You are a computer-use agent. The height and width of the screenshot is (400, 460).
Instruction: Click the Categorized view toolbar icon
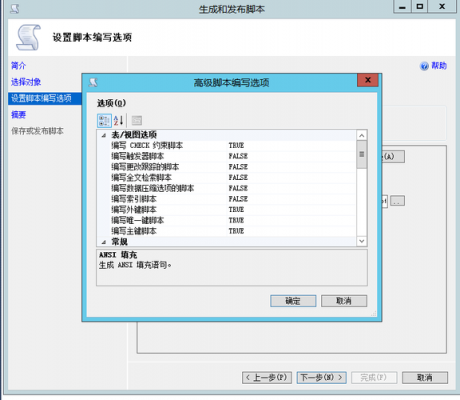click(104, 120)
